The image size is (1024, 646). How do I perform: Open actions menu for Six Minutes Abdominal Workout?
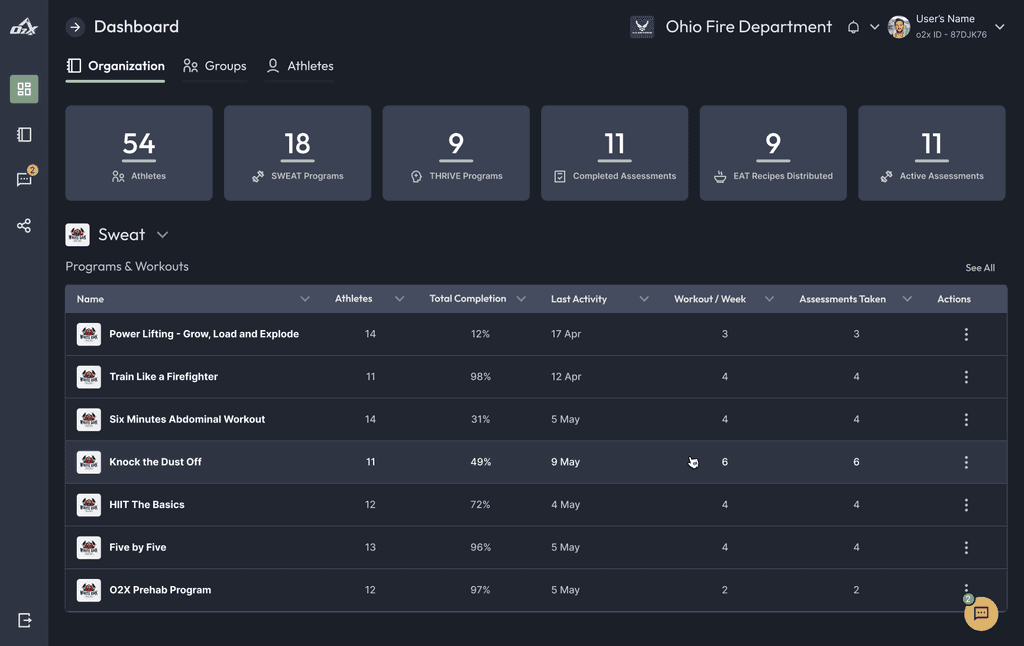[x=966, y=419]
